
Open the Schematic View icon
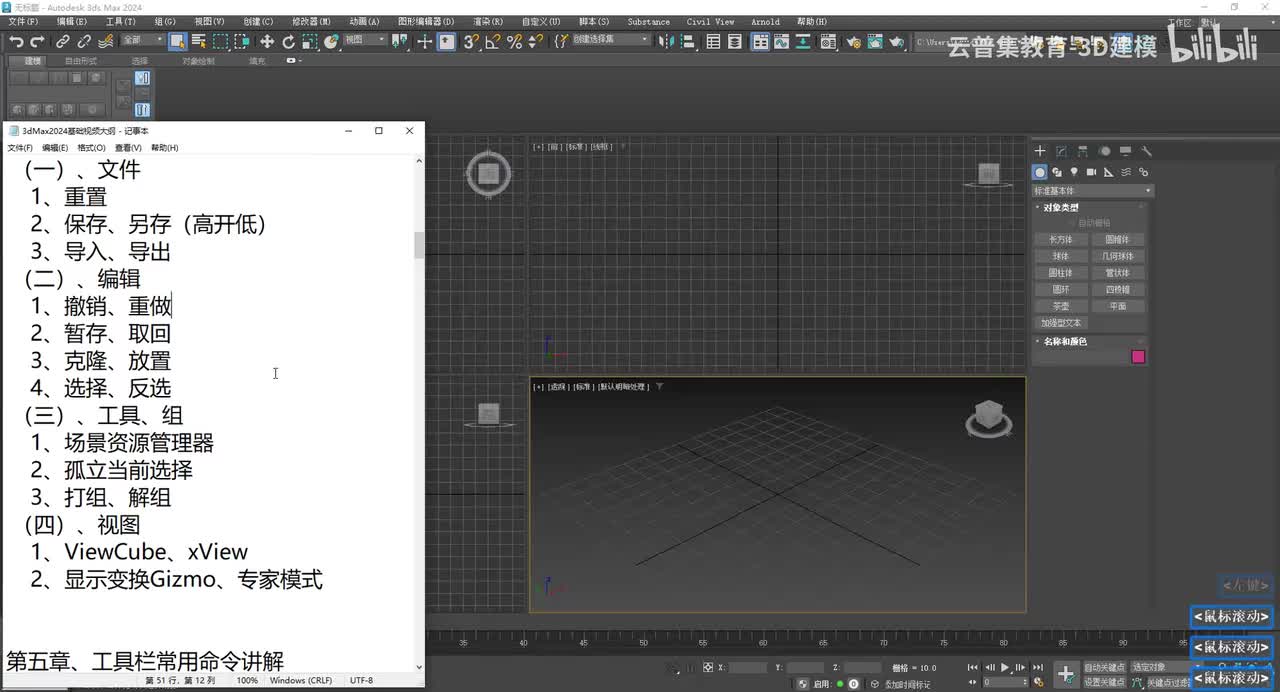pos(803,41)
